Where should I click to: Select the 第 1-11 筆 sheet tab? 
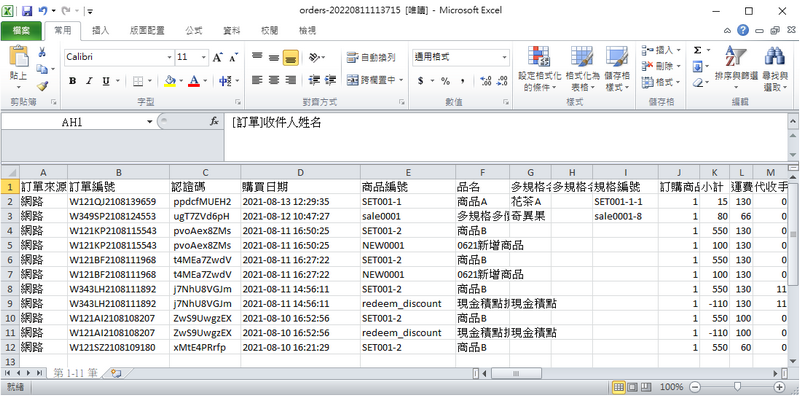click(x=75, y=374)
